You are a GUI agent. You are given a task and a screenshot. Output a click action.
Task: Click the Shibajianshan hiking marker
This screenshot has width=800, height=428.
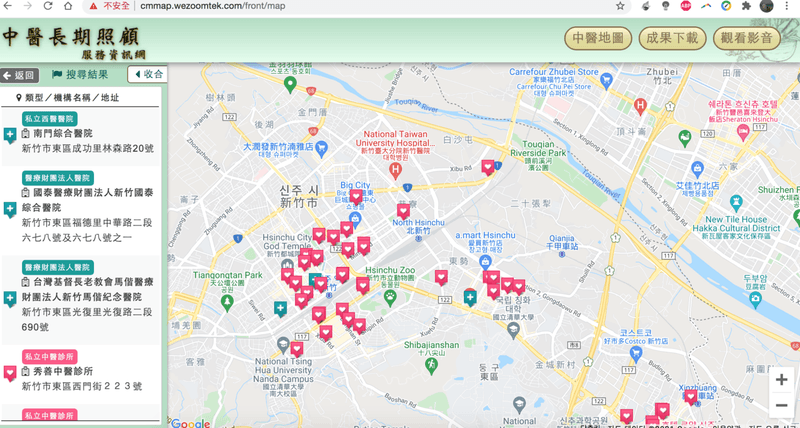tap(432, 365)
